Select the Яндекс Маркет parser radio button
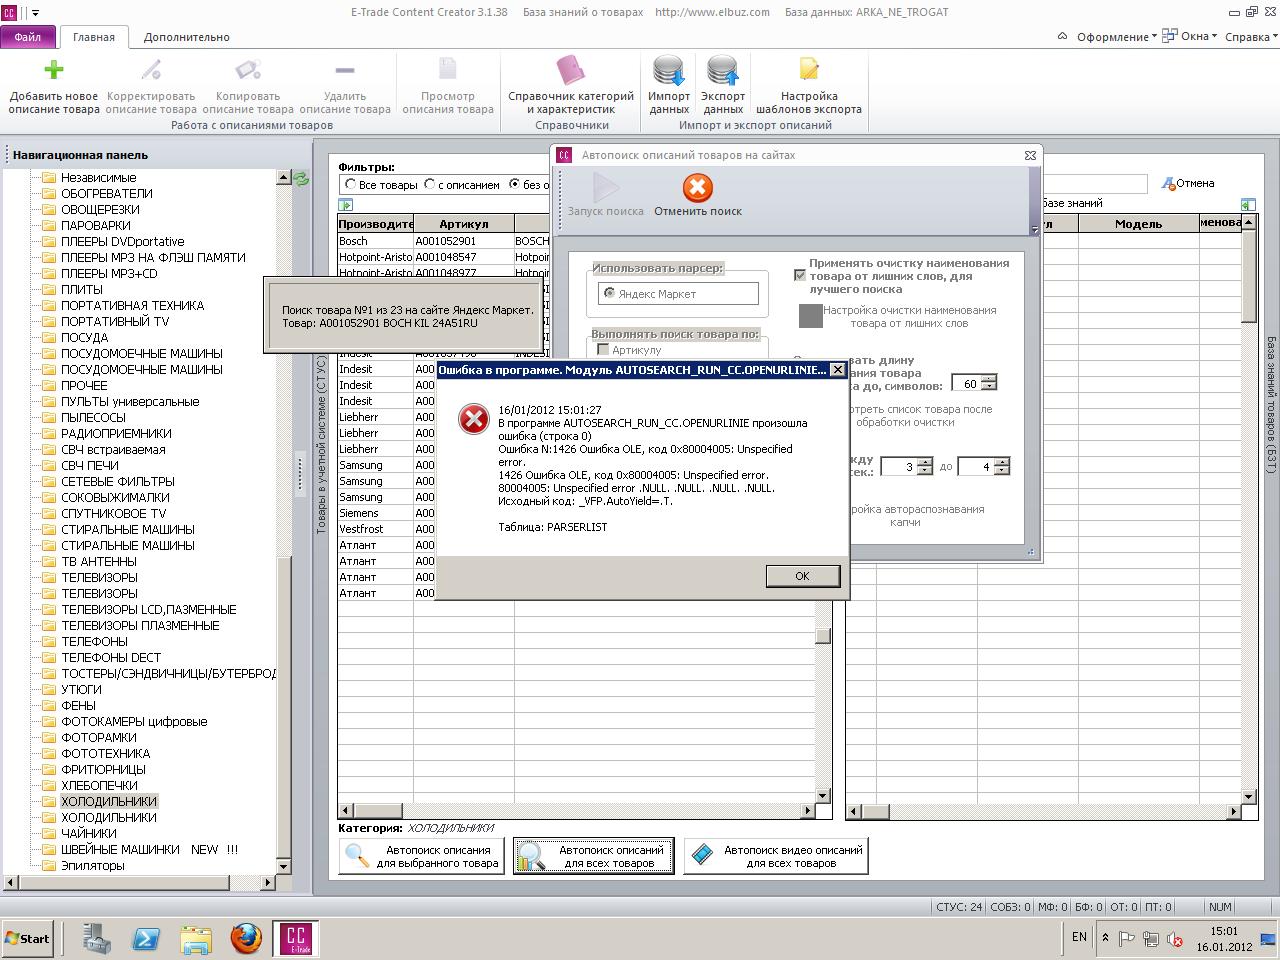The width and height of the screenshot is (1280, 960). tap(609, 294)
